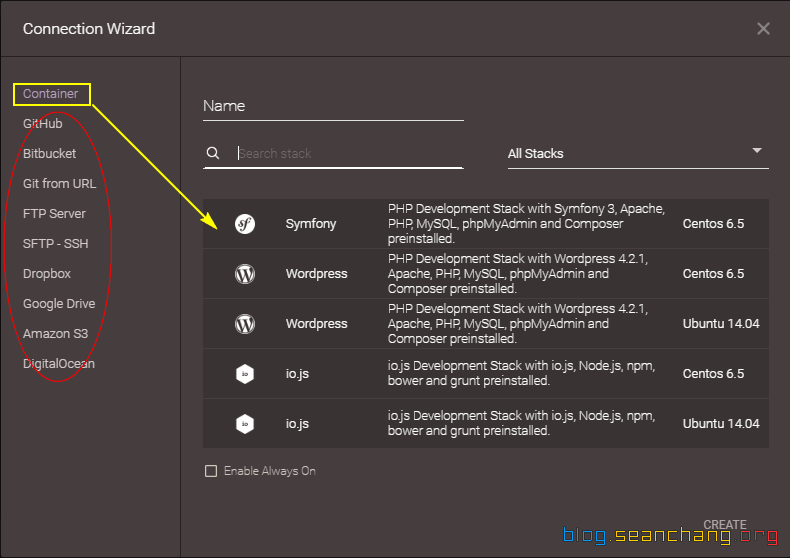Click the Connection Wizard title
Screen dimensions: 790x558
click(89, 29)
